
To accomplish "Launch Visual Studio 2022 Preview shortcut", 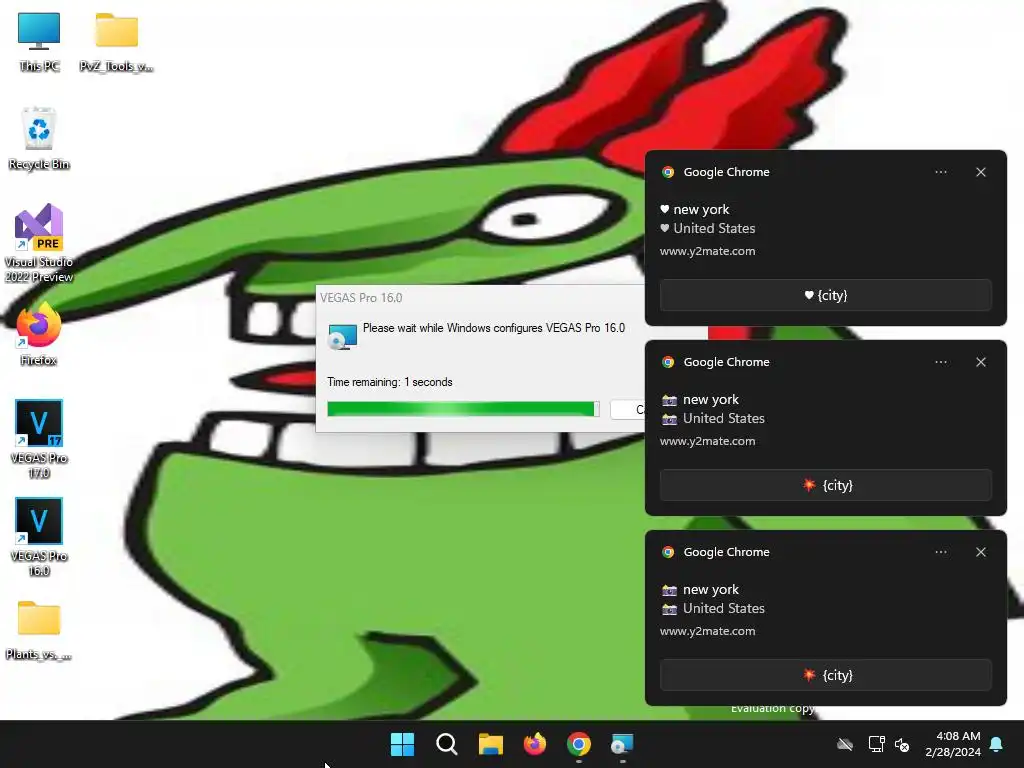I will (39, 243).
